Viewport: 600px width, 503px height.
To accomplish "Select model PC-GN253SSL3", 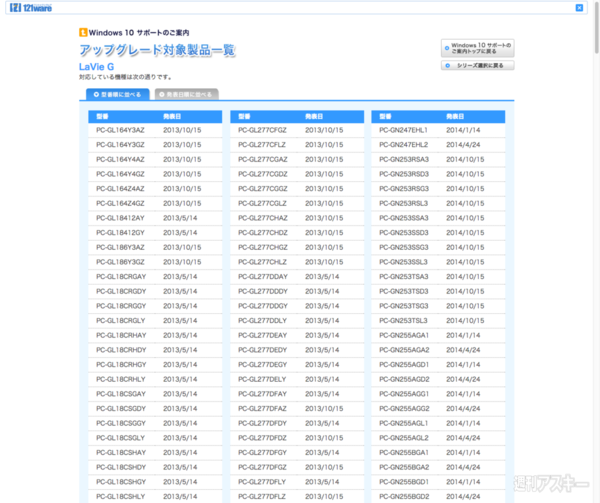I will click(403, 262).
